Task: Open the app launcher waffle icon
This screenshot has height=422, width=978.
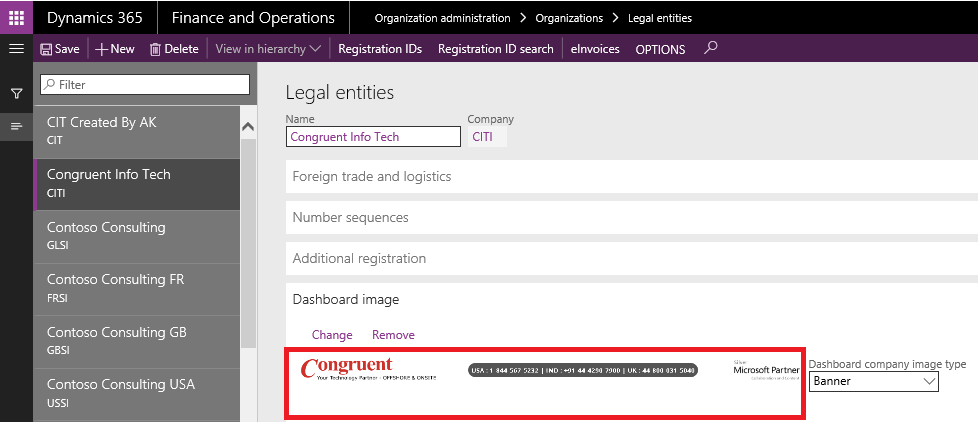Action: tap(16, 17)
